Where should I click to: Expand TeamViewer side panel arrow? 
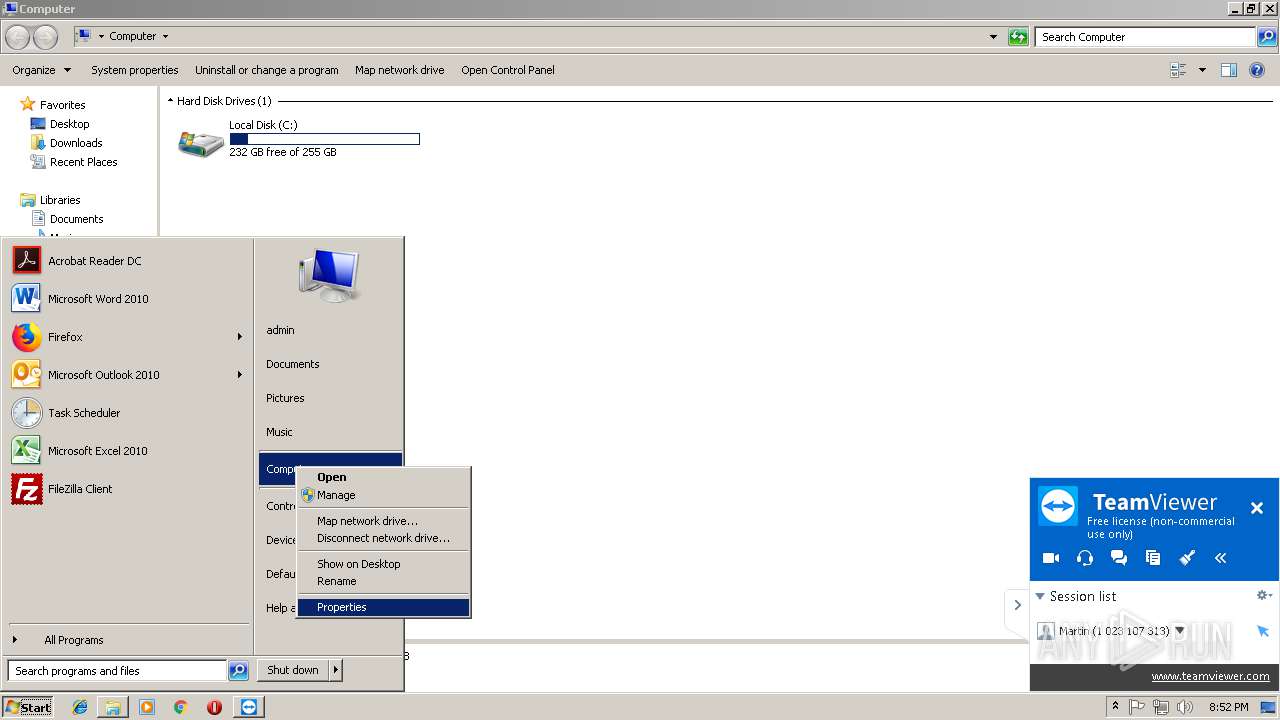1017,605
